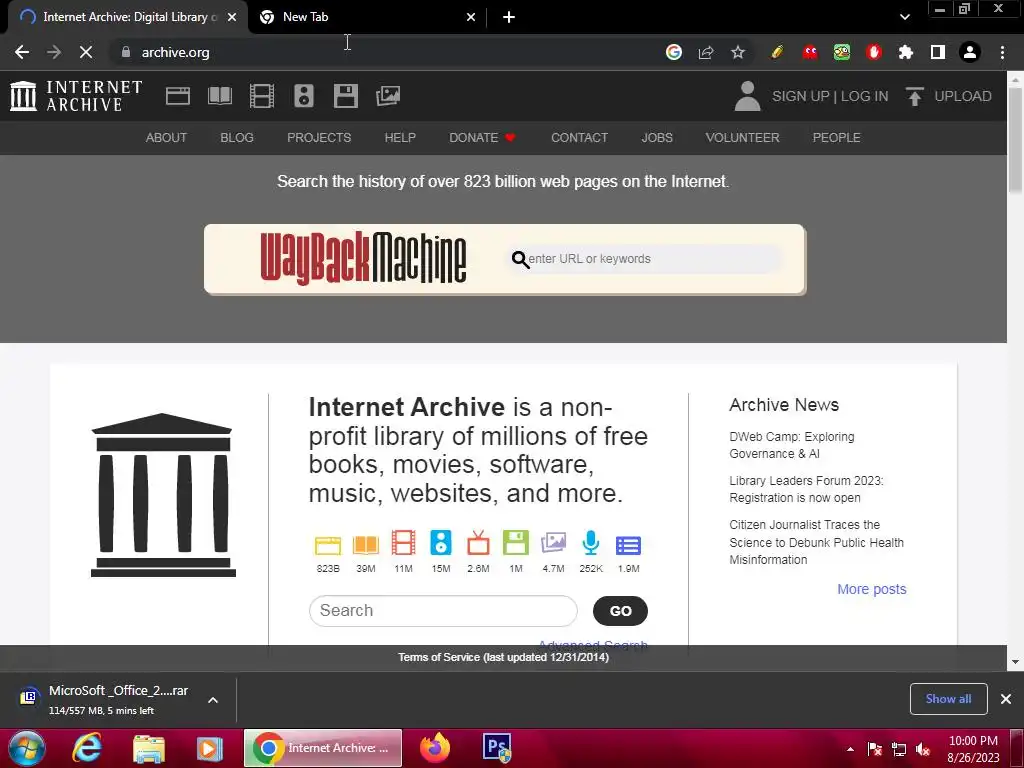Click the Upload arrow icon
Image resolution: width=1024 pixels, height=768 pixels.
pos(914,96)
